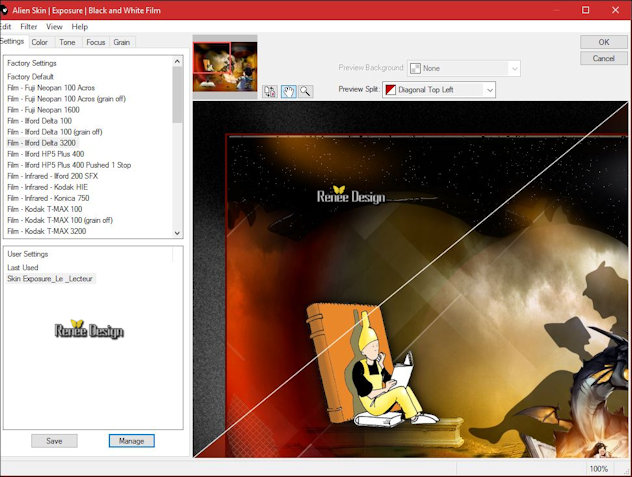Select Film - Ilford Delta 3200

point(41,143)
